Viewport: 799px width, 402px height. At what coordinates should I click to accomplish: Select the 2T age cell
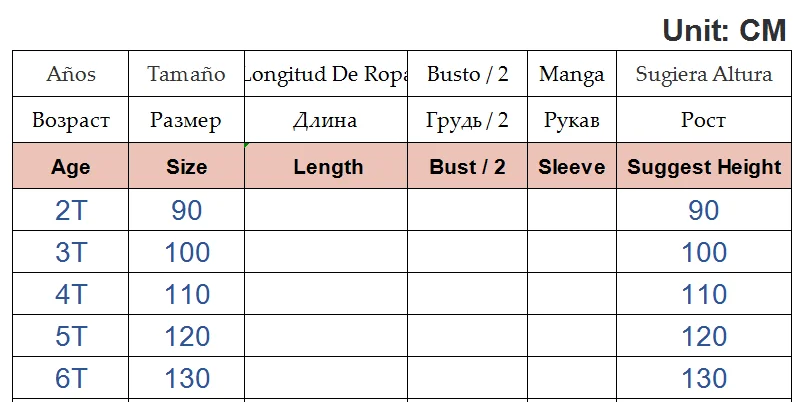click(x=71, y=210)
